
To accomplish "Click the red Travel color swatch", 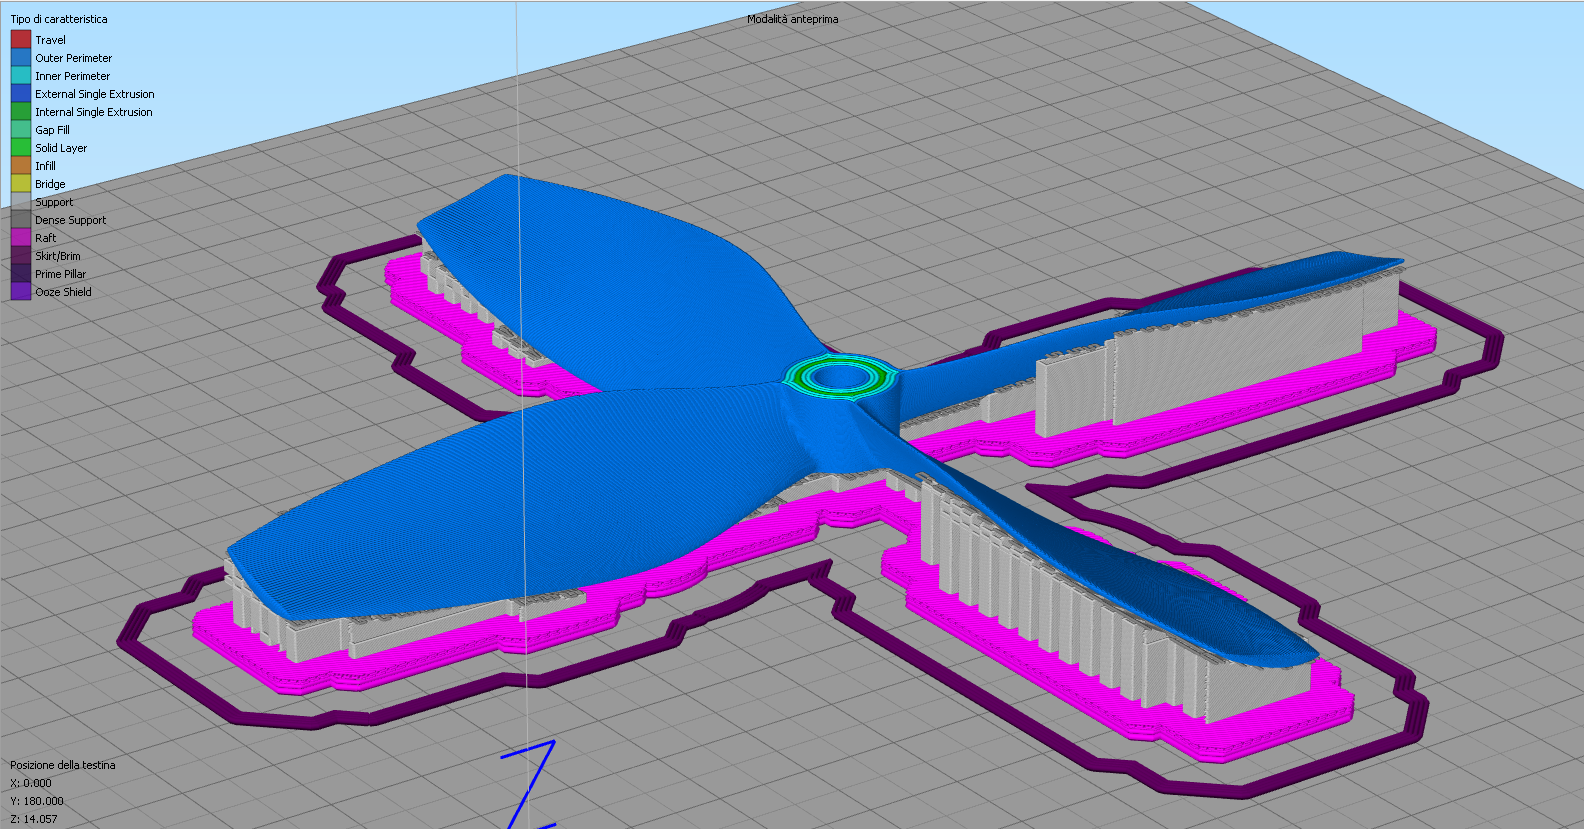I will (x=21, y=40).
